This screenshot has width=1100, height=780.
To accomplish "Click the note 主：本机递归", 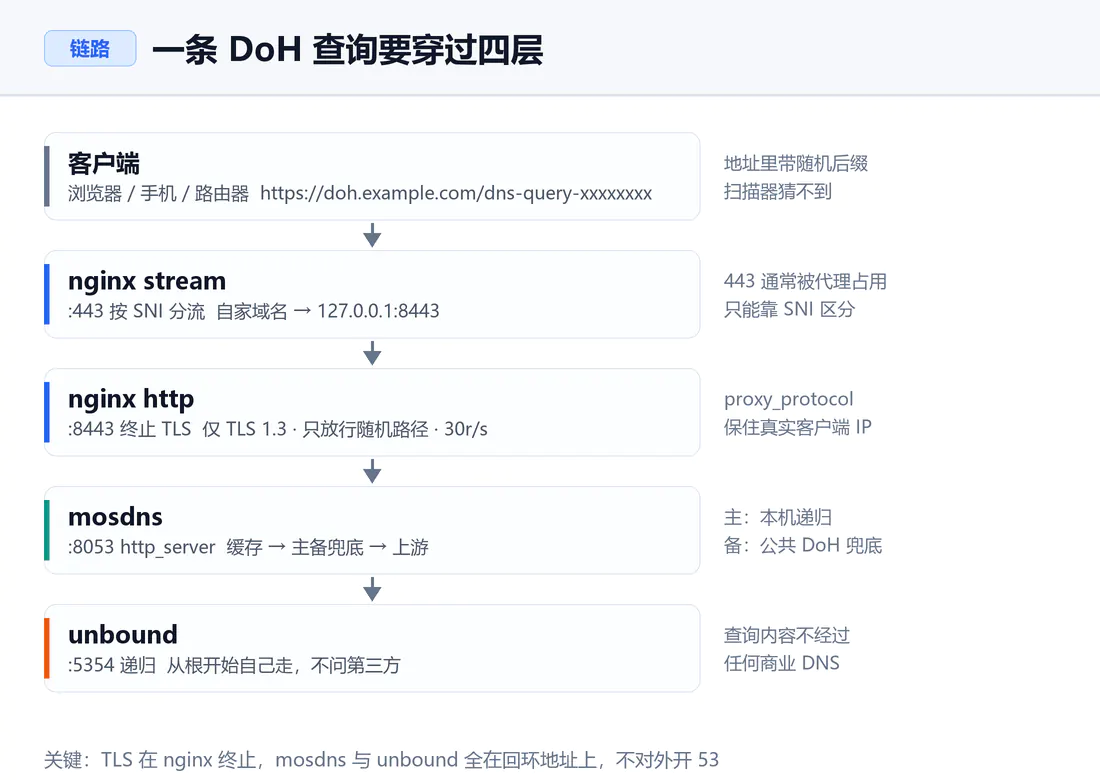I will [x=778, y=518].
